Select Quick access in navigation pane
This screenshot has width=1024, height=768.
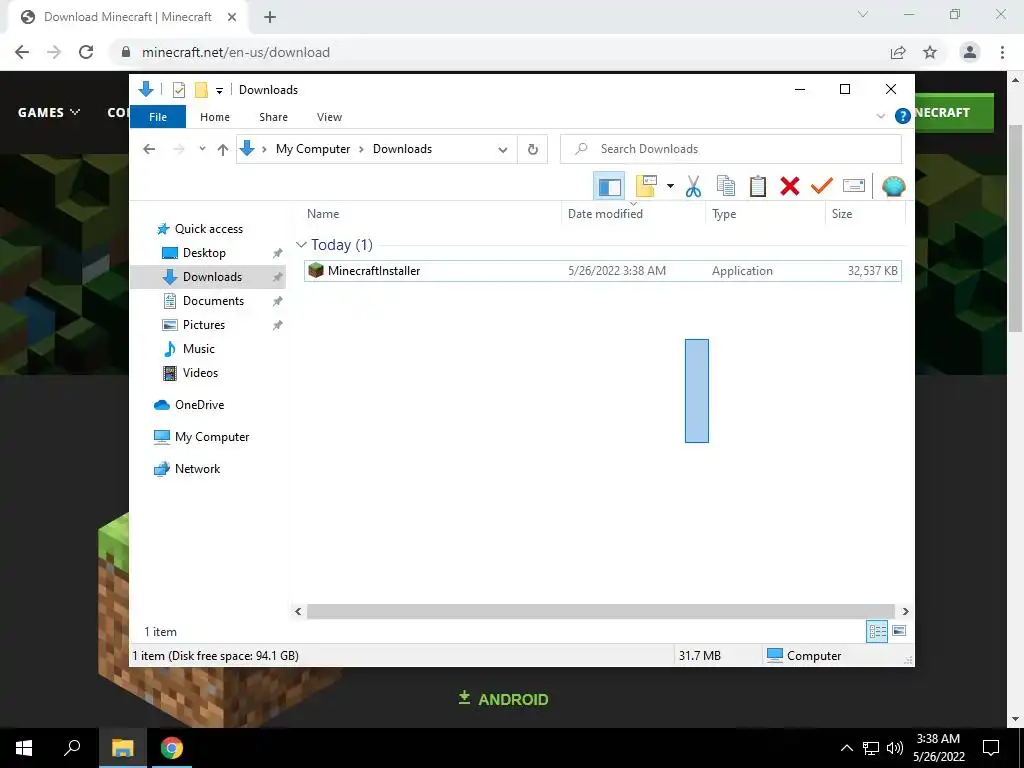click(x=209, y=229)
